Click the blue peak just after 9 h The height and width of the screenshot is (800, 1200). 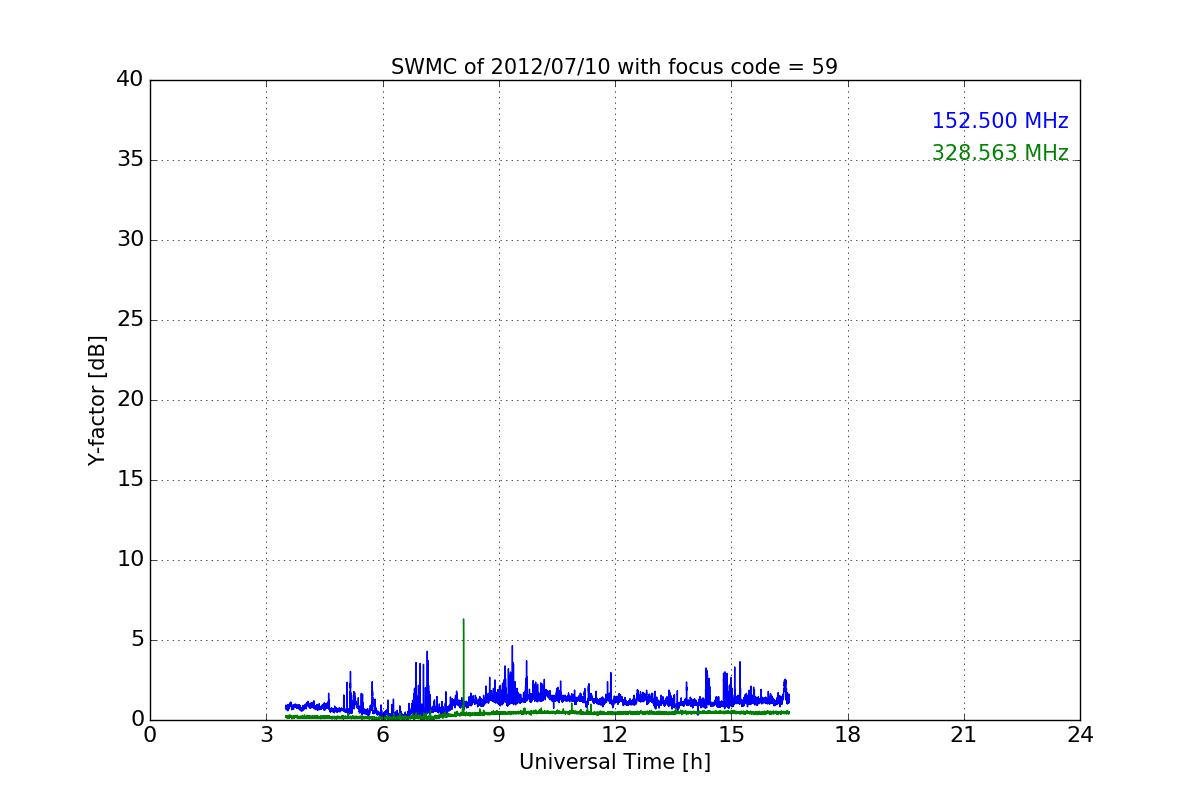(512, 672)
